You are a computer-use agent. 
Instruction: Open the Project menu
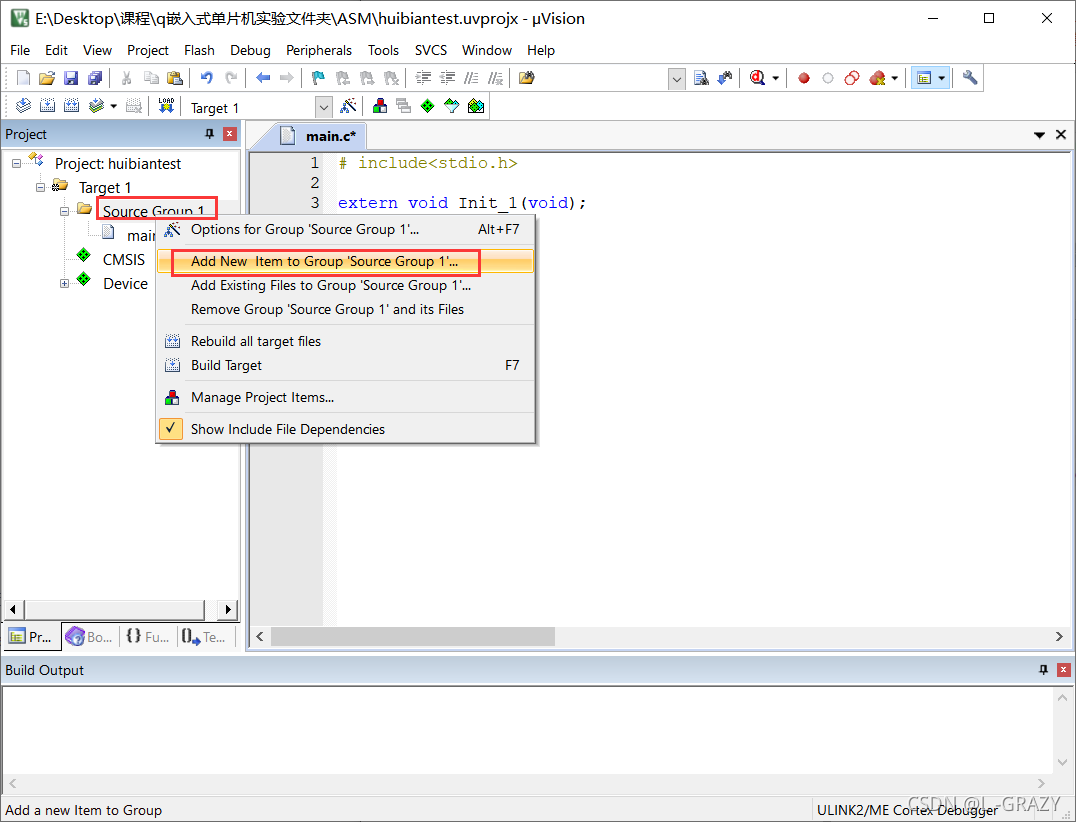click(148, 50)
